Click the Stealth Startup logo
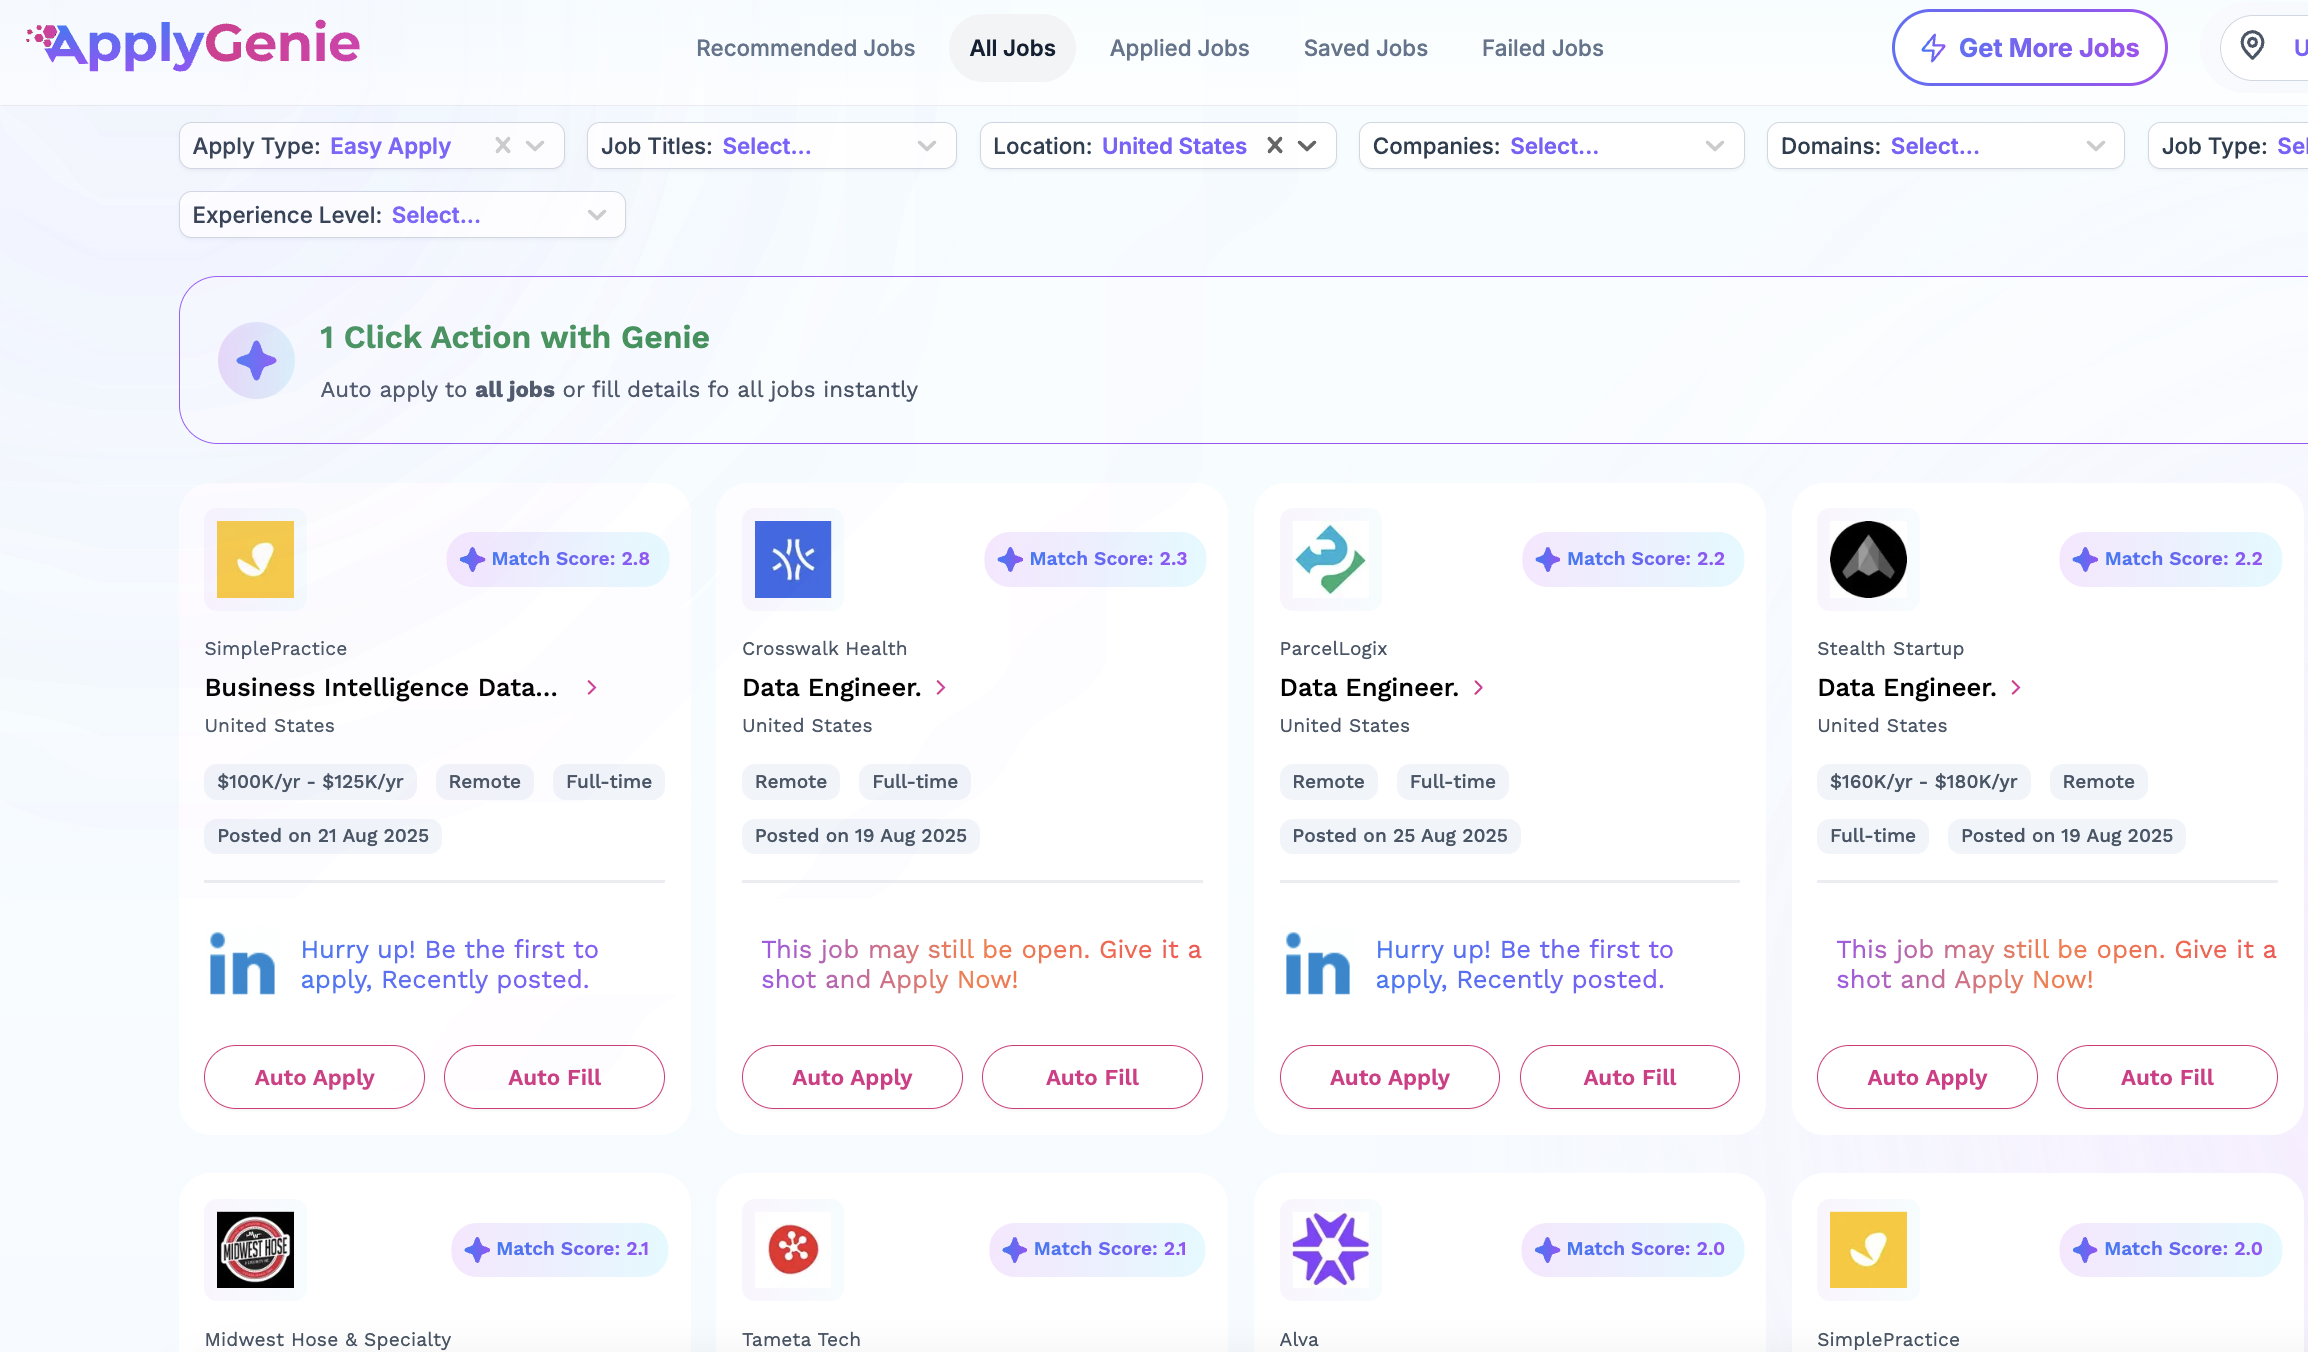The image size is (2308, 1352). point(1868,559)
